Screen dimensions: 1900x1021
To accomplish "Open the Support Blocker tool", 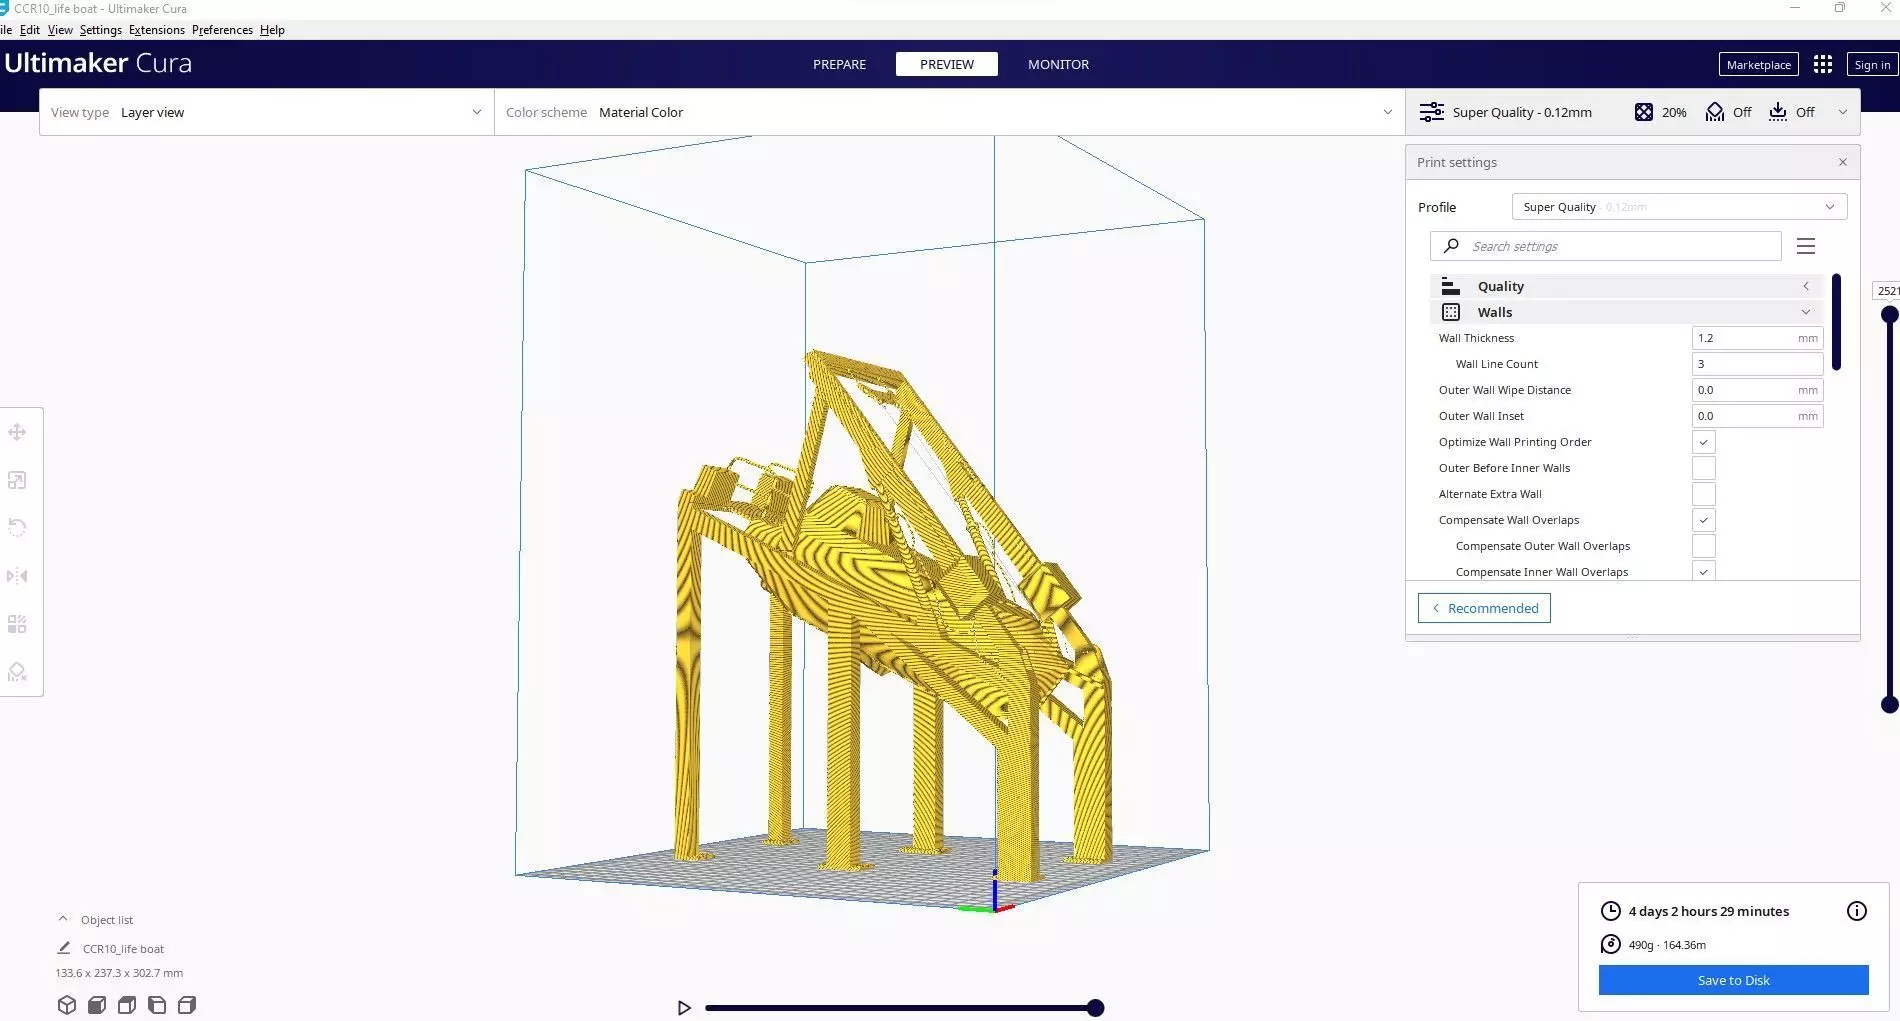I will (x=17, y=672).
